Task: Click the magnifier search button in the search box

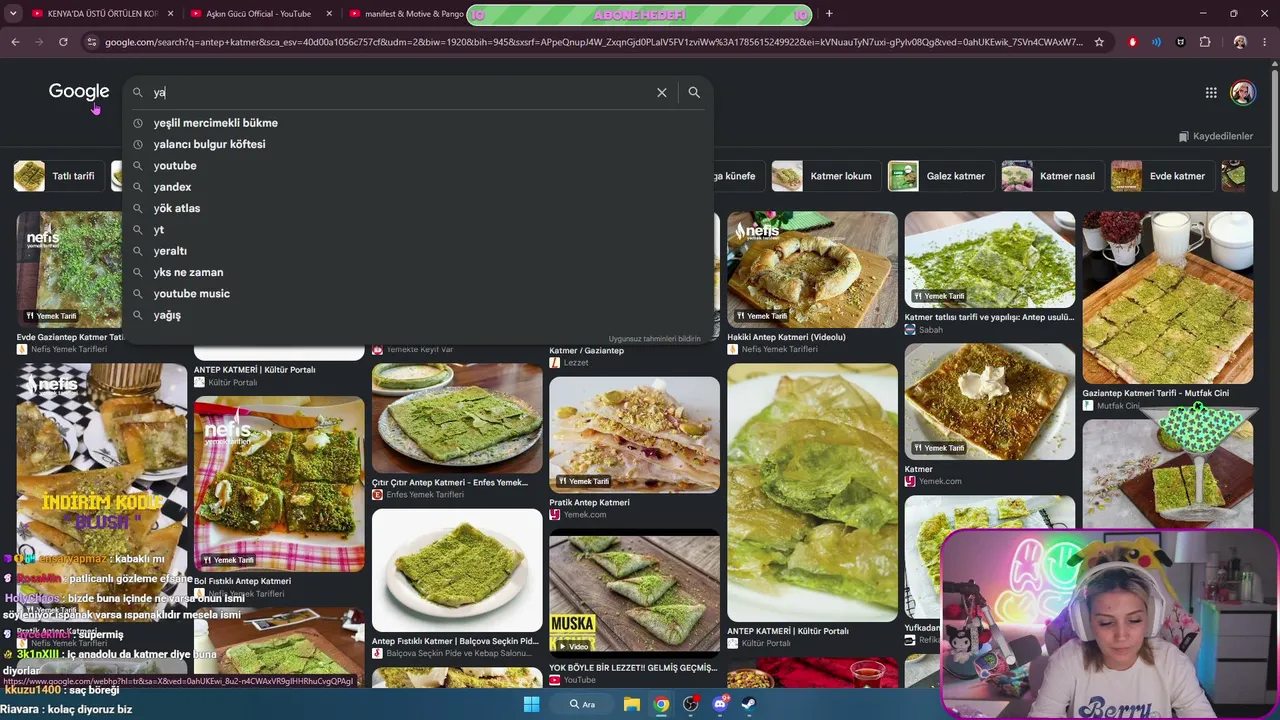Action: (694, 92)
